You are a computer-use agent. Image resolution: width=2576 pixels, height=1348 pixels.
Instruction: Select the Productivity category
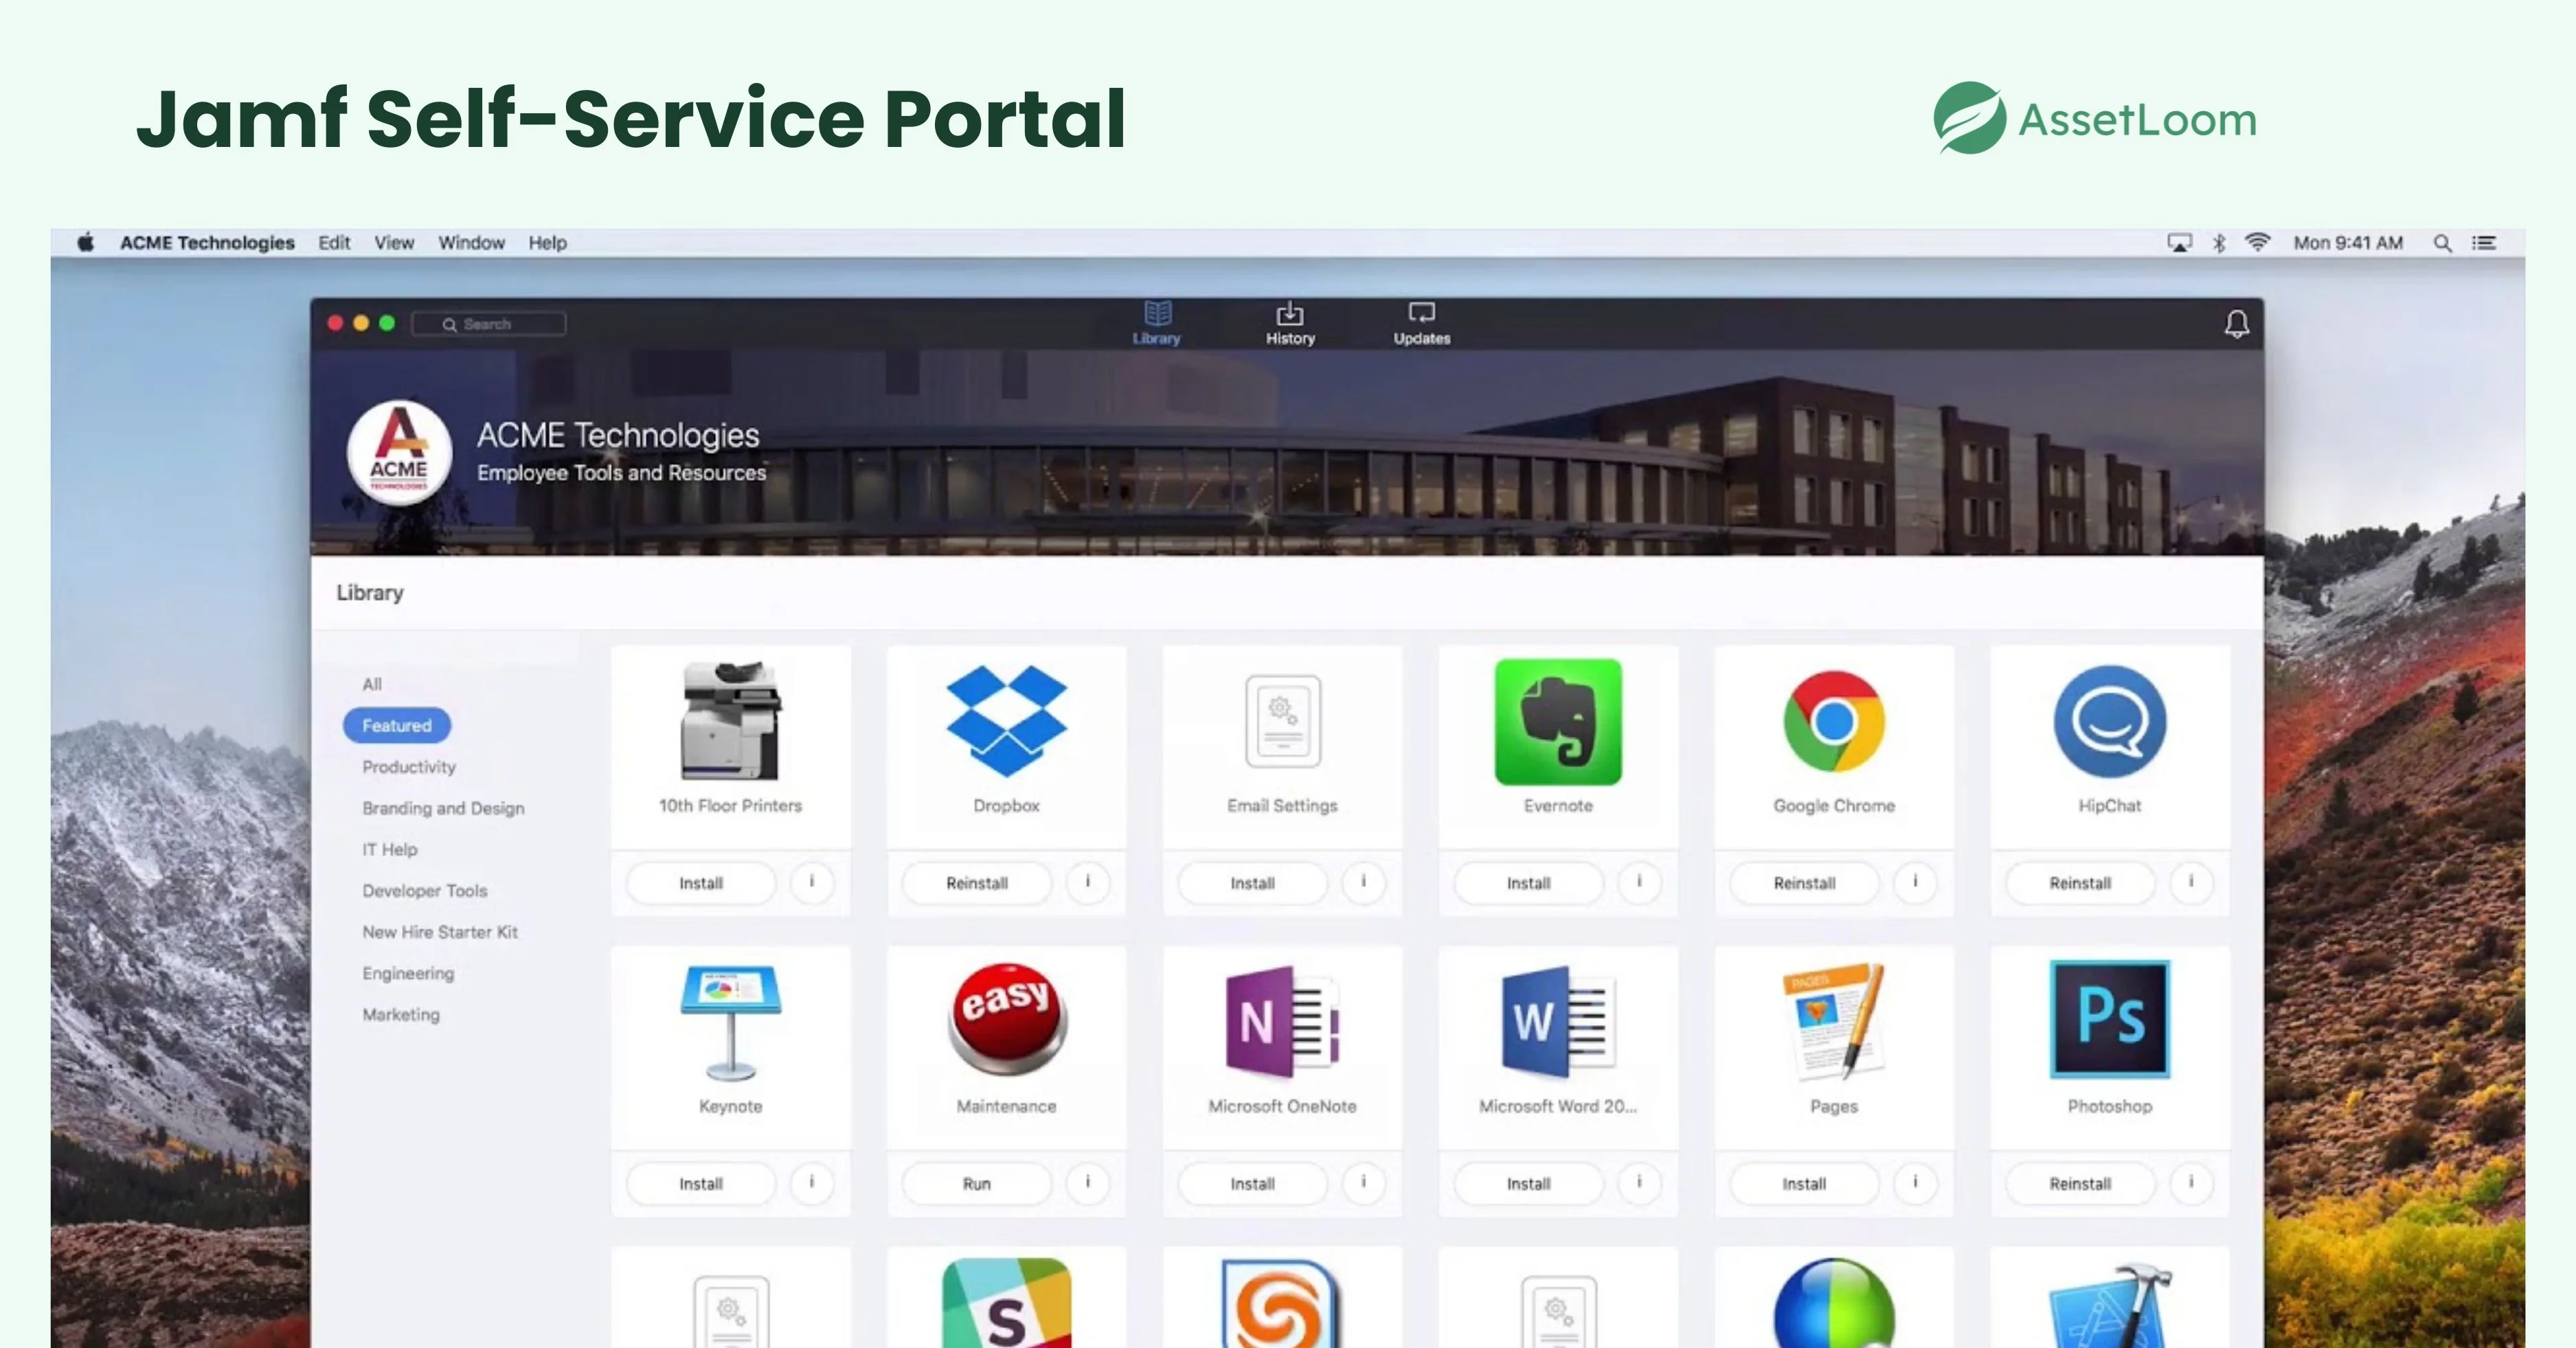409,767
